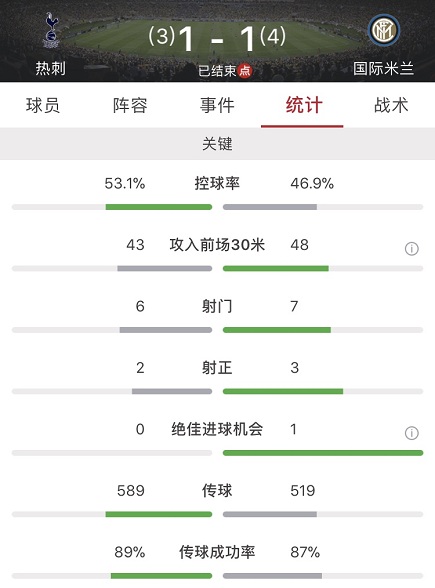
Task: Click Inter's green 射门 shots bar
Action: [277, 330]
